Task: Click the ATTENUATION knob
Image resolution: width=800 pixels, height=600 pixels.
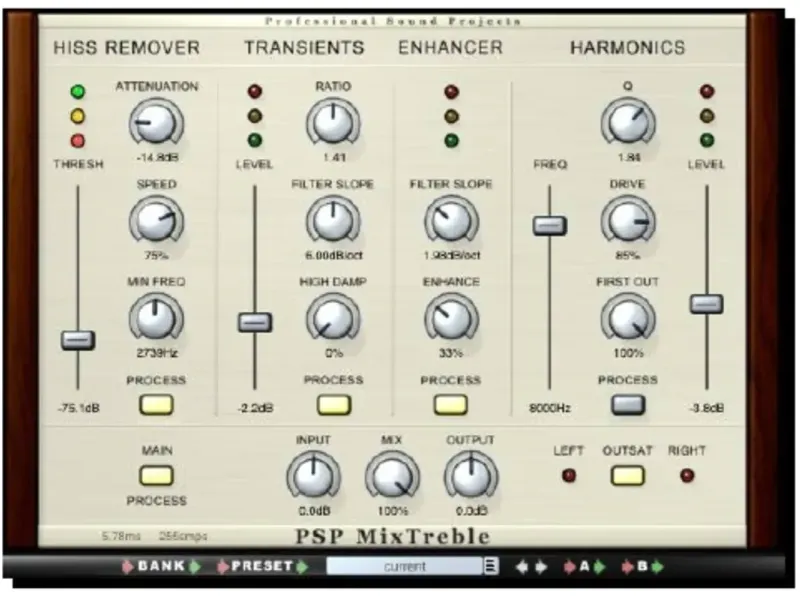Action: pos(156,123)
